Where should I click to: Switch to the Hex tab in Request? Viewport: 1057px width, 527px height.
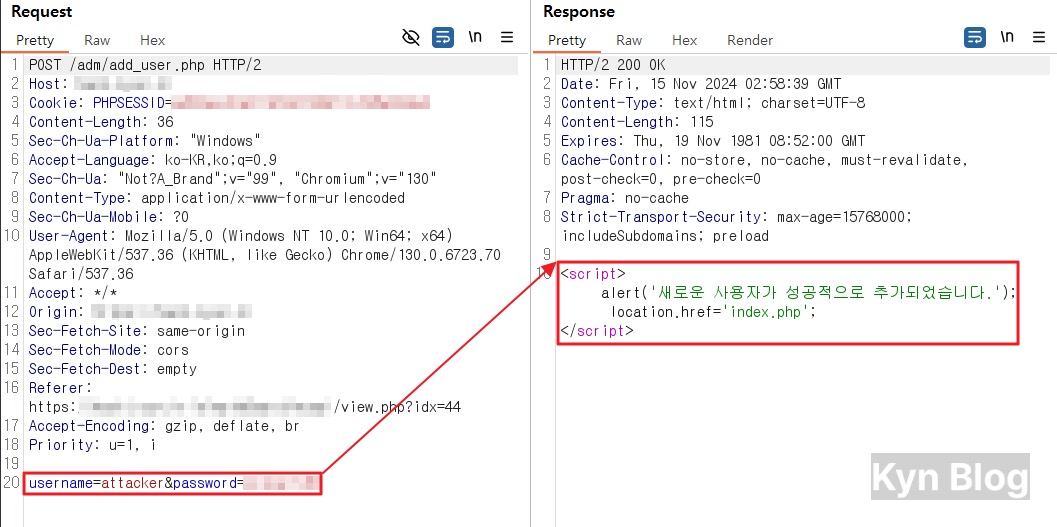point(152,40)
